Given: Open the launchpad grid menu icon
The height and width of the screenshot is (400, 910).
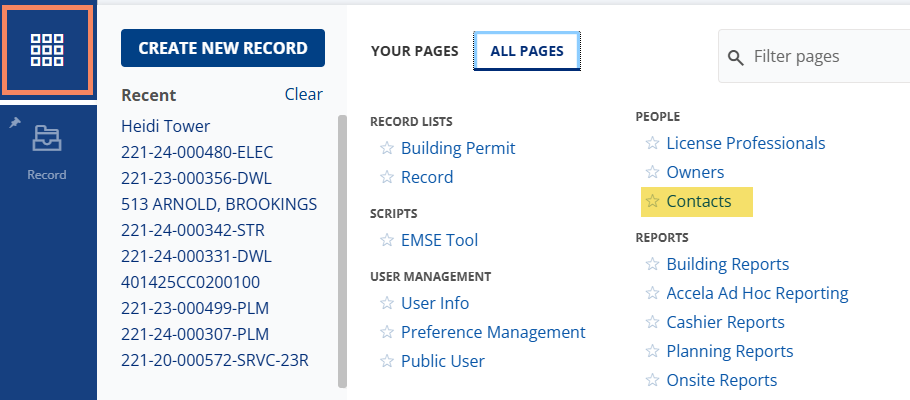Looking at the screenshot, I should [48, 48].
